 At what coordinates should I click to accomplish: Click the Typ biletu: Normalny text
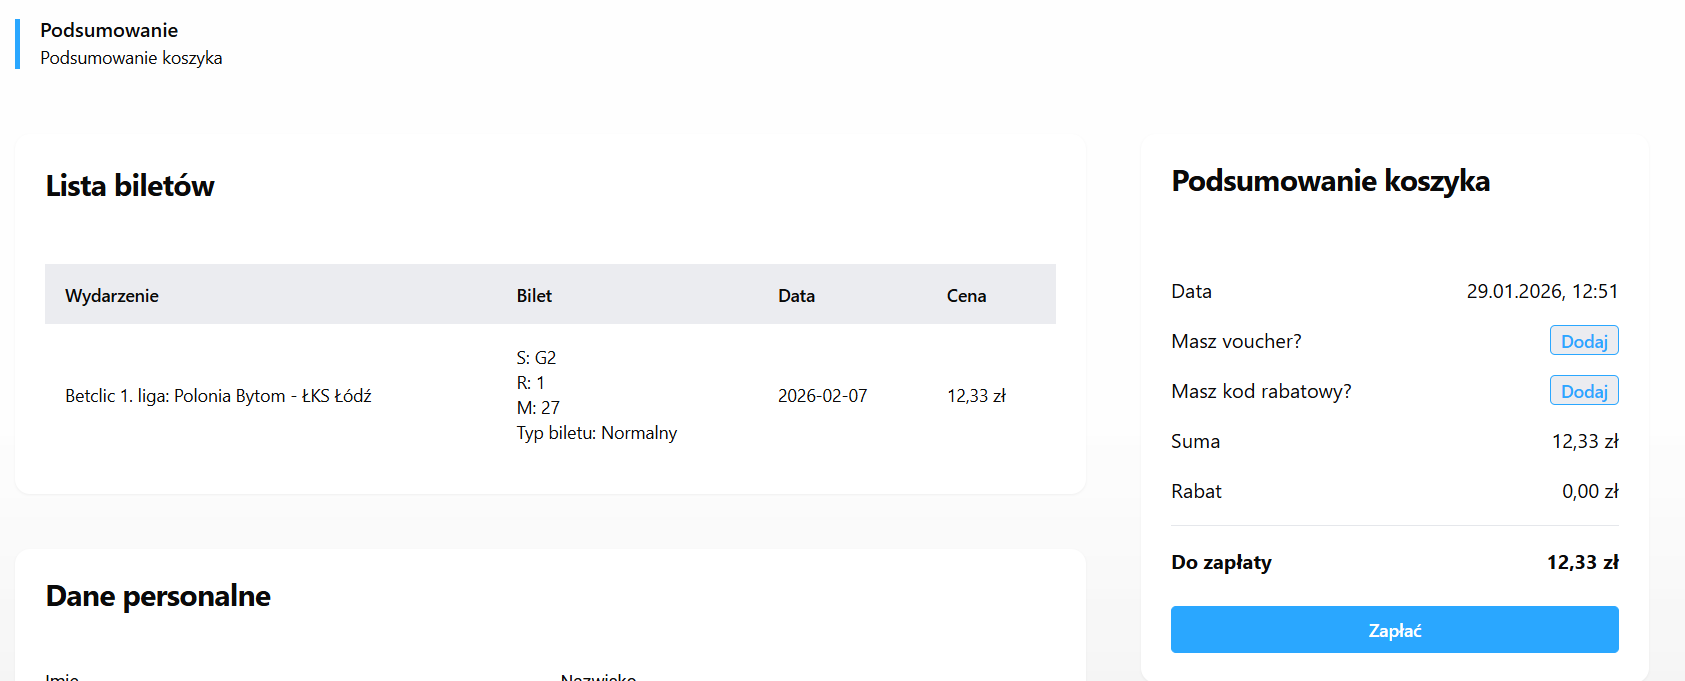[x=596, y=433]
